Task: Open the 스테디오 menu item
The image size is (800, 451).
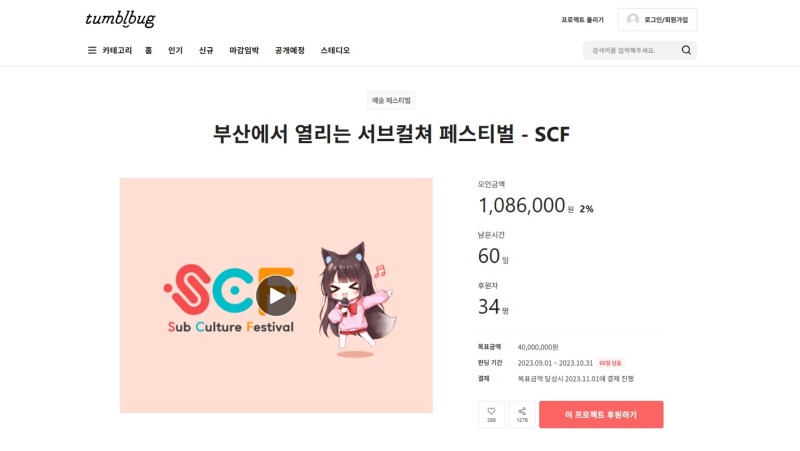Action: coord(335,50)
